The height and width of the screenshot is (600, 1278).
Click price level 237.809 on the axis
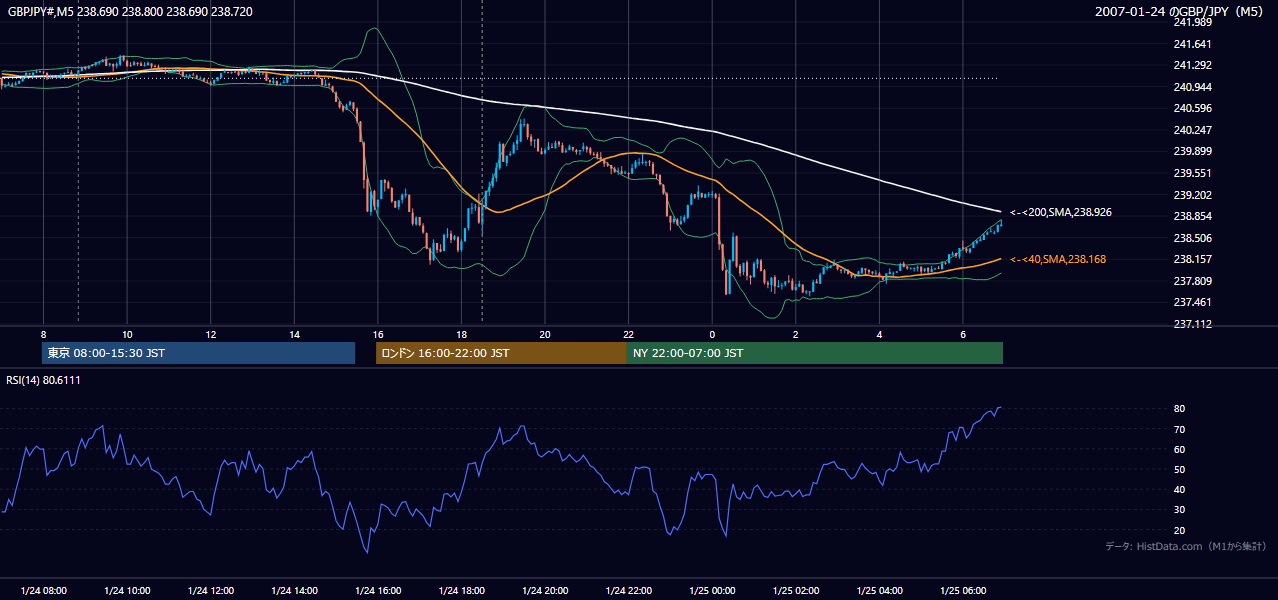1192,281
